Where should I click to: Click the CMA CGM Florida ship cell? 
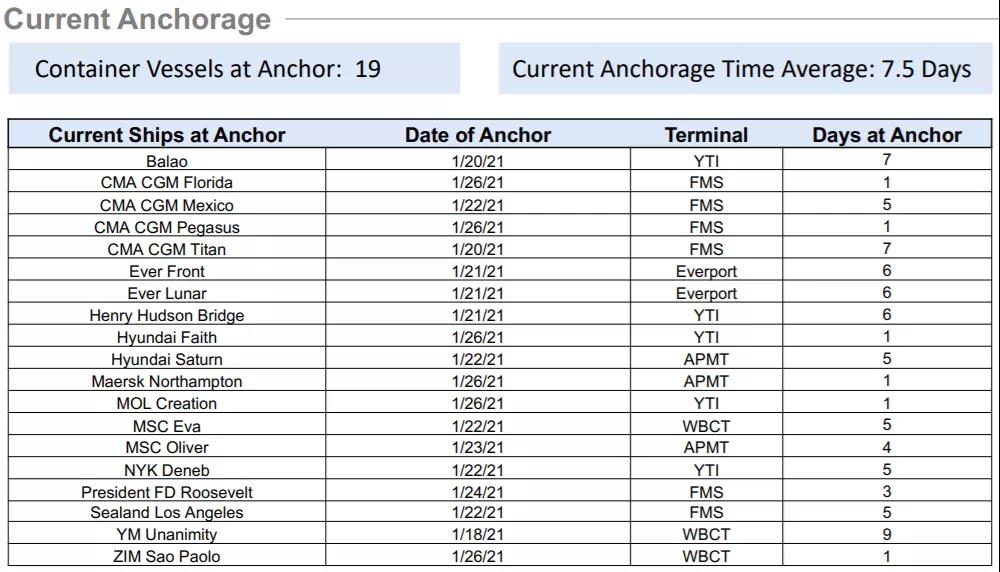coord(167,183)
